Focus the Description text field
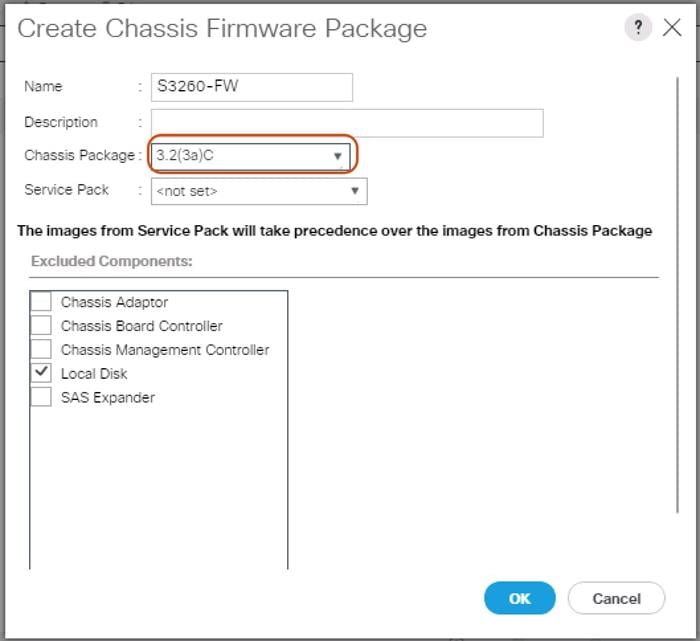This screenshot has width=700, height=641. 346,123
